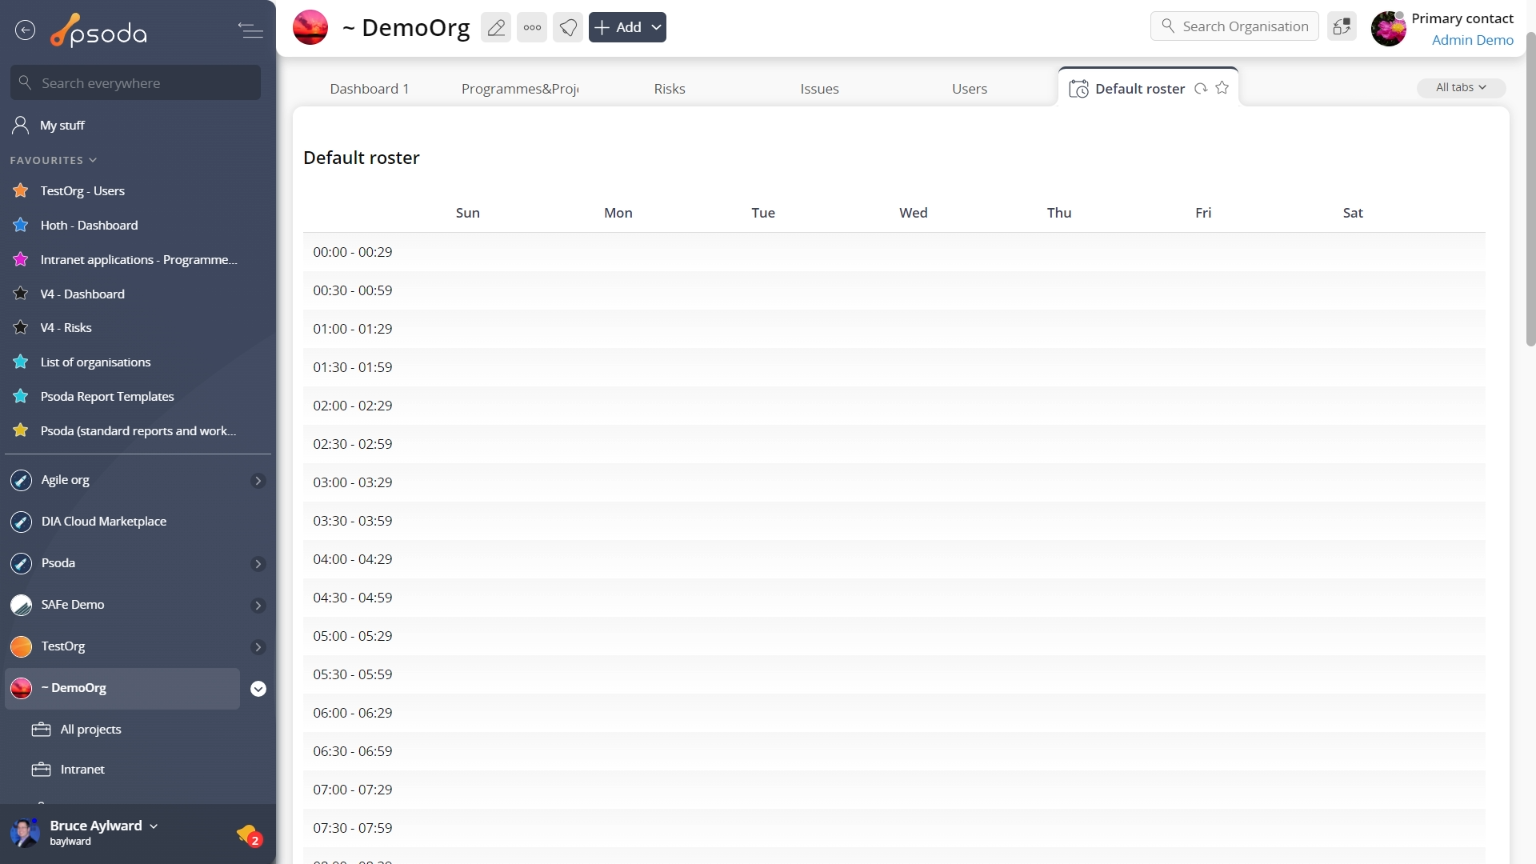Click Agile org organisation icon
The width and height of the screenshot is (1536, 864).
21,480
